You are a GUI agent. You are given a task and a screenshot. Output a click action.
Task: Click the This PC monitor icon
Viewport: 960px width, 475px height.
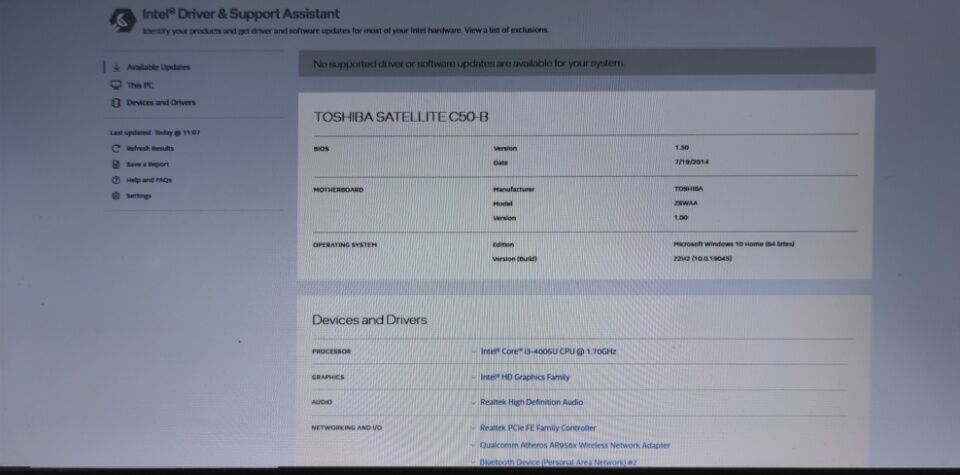pos(116,85)
